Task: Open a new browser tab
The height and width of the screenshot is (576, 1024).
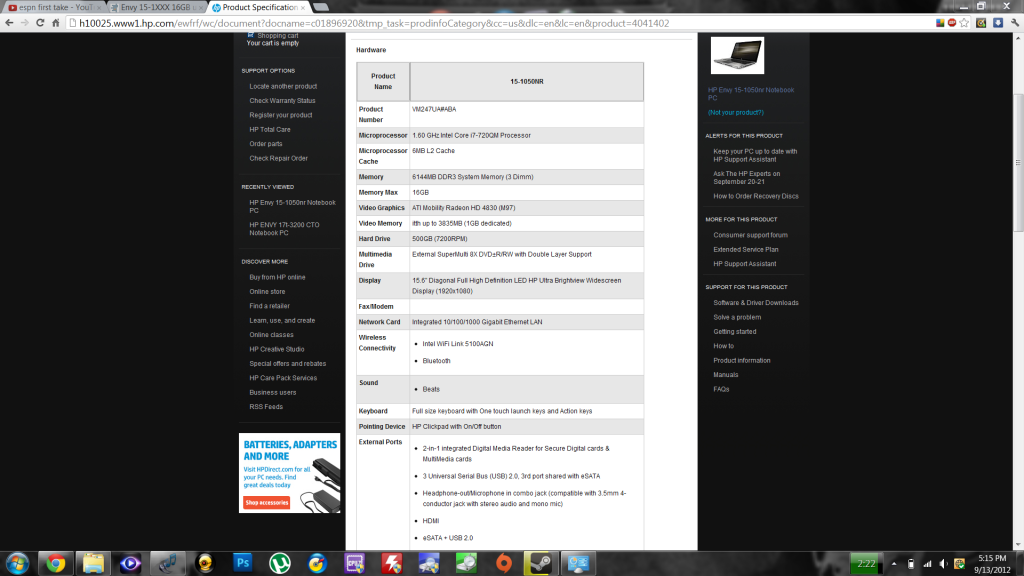Action: pyautogui.click(x=321, y=7)
